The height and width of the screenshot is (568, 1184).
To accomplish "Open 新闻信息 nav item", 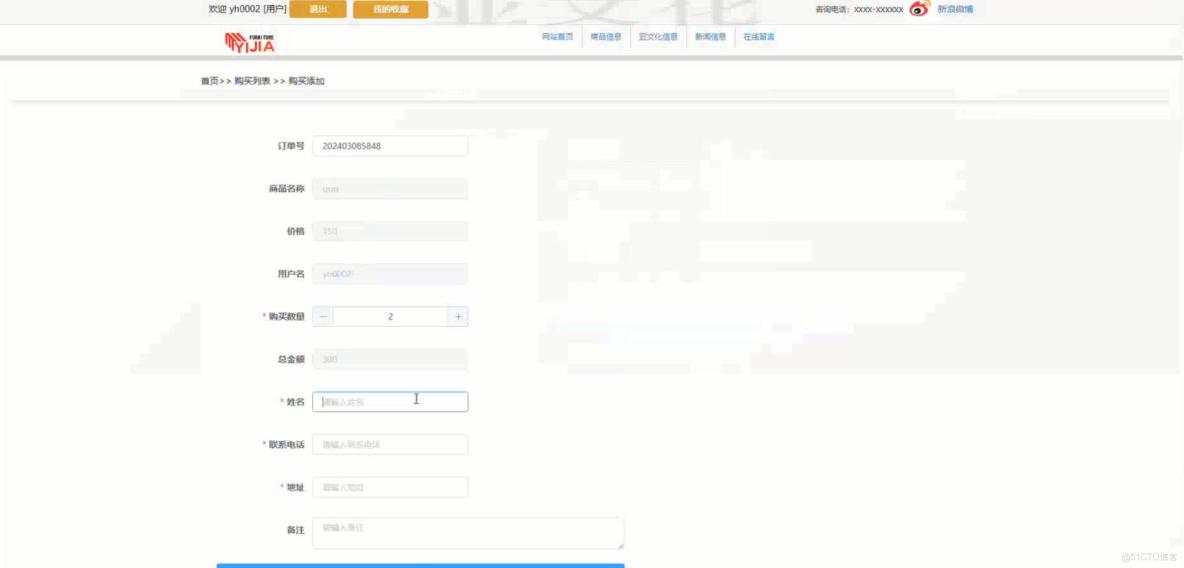I will pyautogui.click(x=710, y=37).
